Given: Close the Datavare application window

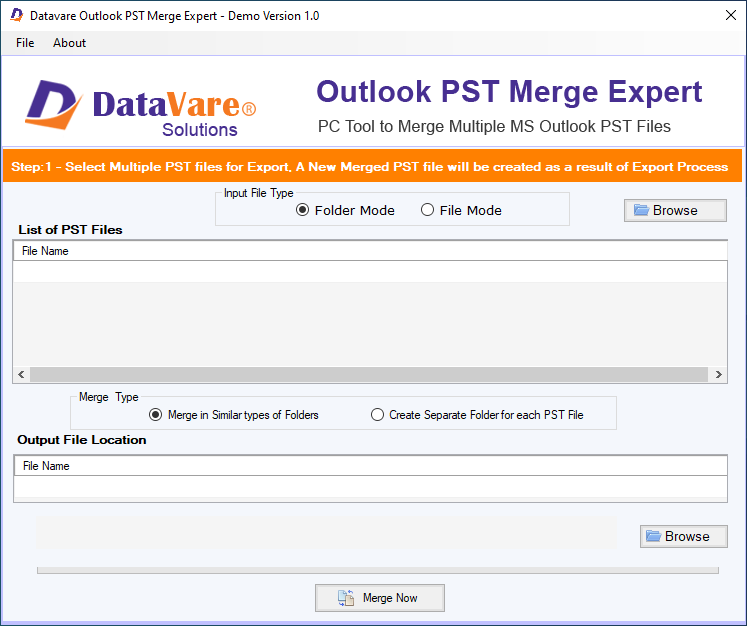Looking at the screenshot, I should [731, 15].
